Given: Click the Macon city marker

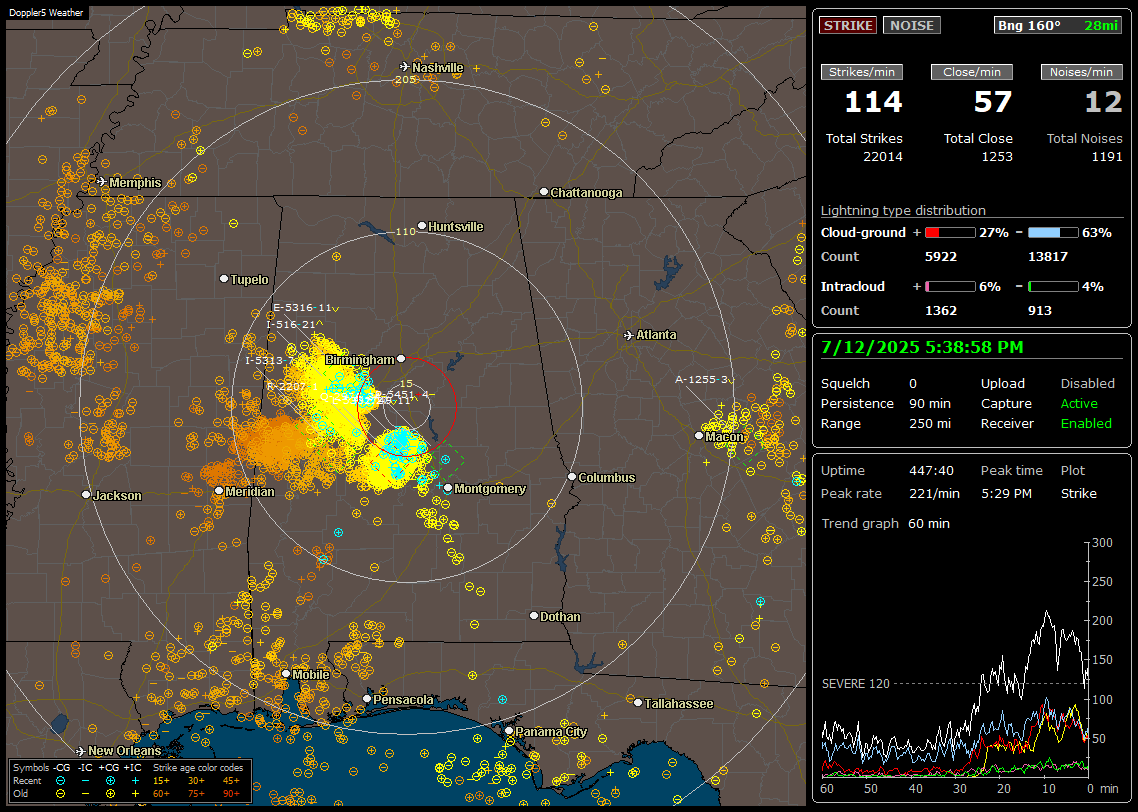Looking at the screenshot, I should pos(699,435).
